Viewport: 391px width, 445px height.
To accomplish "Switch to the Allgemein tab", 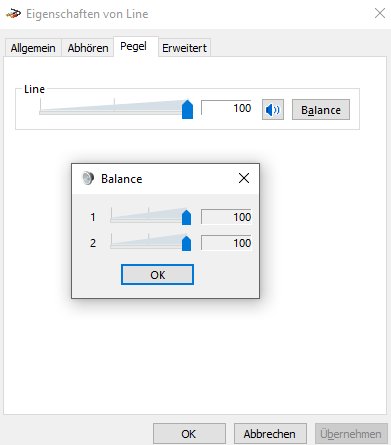I will pyautogui.click(x=33, y=48).
